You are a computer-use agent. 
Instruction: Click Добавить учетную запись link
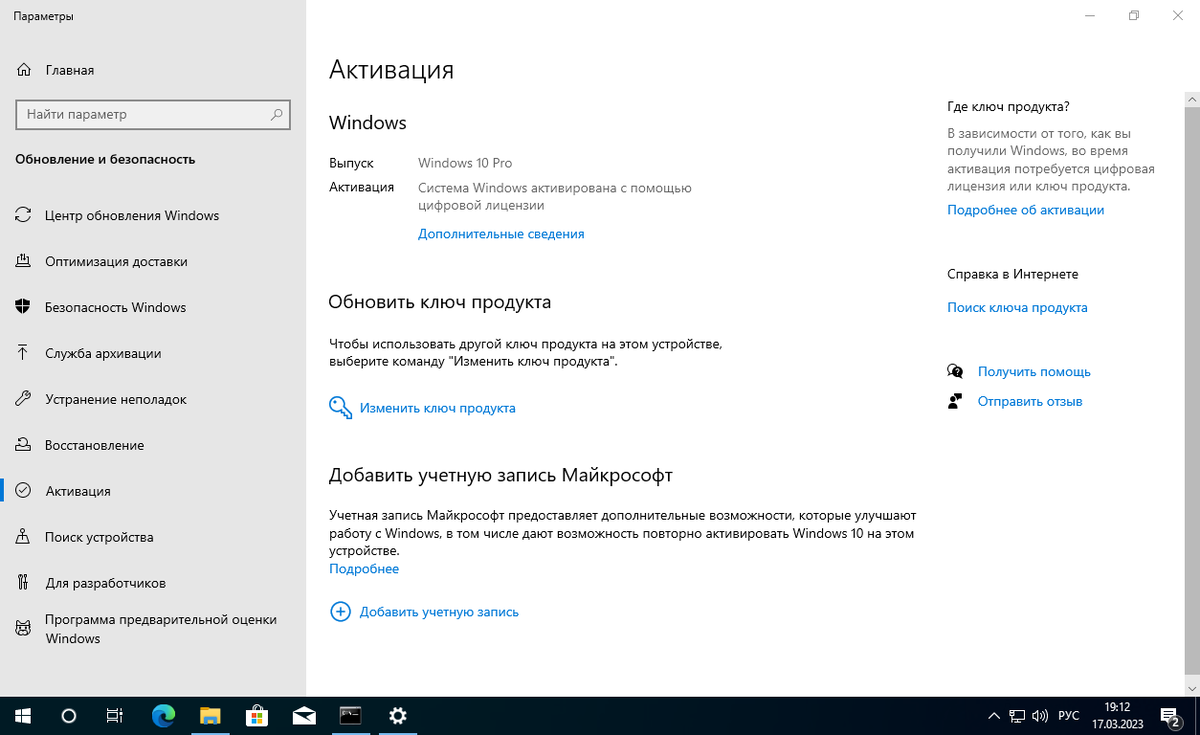(439, 611)
